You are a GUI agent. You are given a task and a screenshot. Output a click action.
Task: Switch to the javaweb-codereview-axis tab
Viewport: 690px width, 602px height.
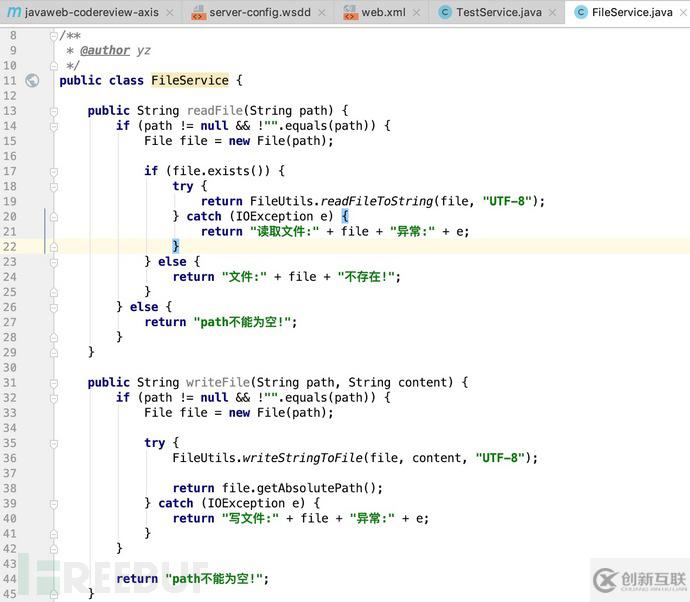coord(91,12)
